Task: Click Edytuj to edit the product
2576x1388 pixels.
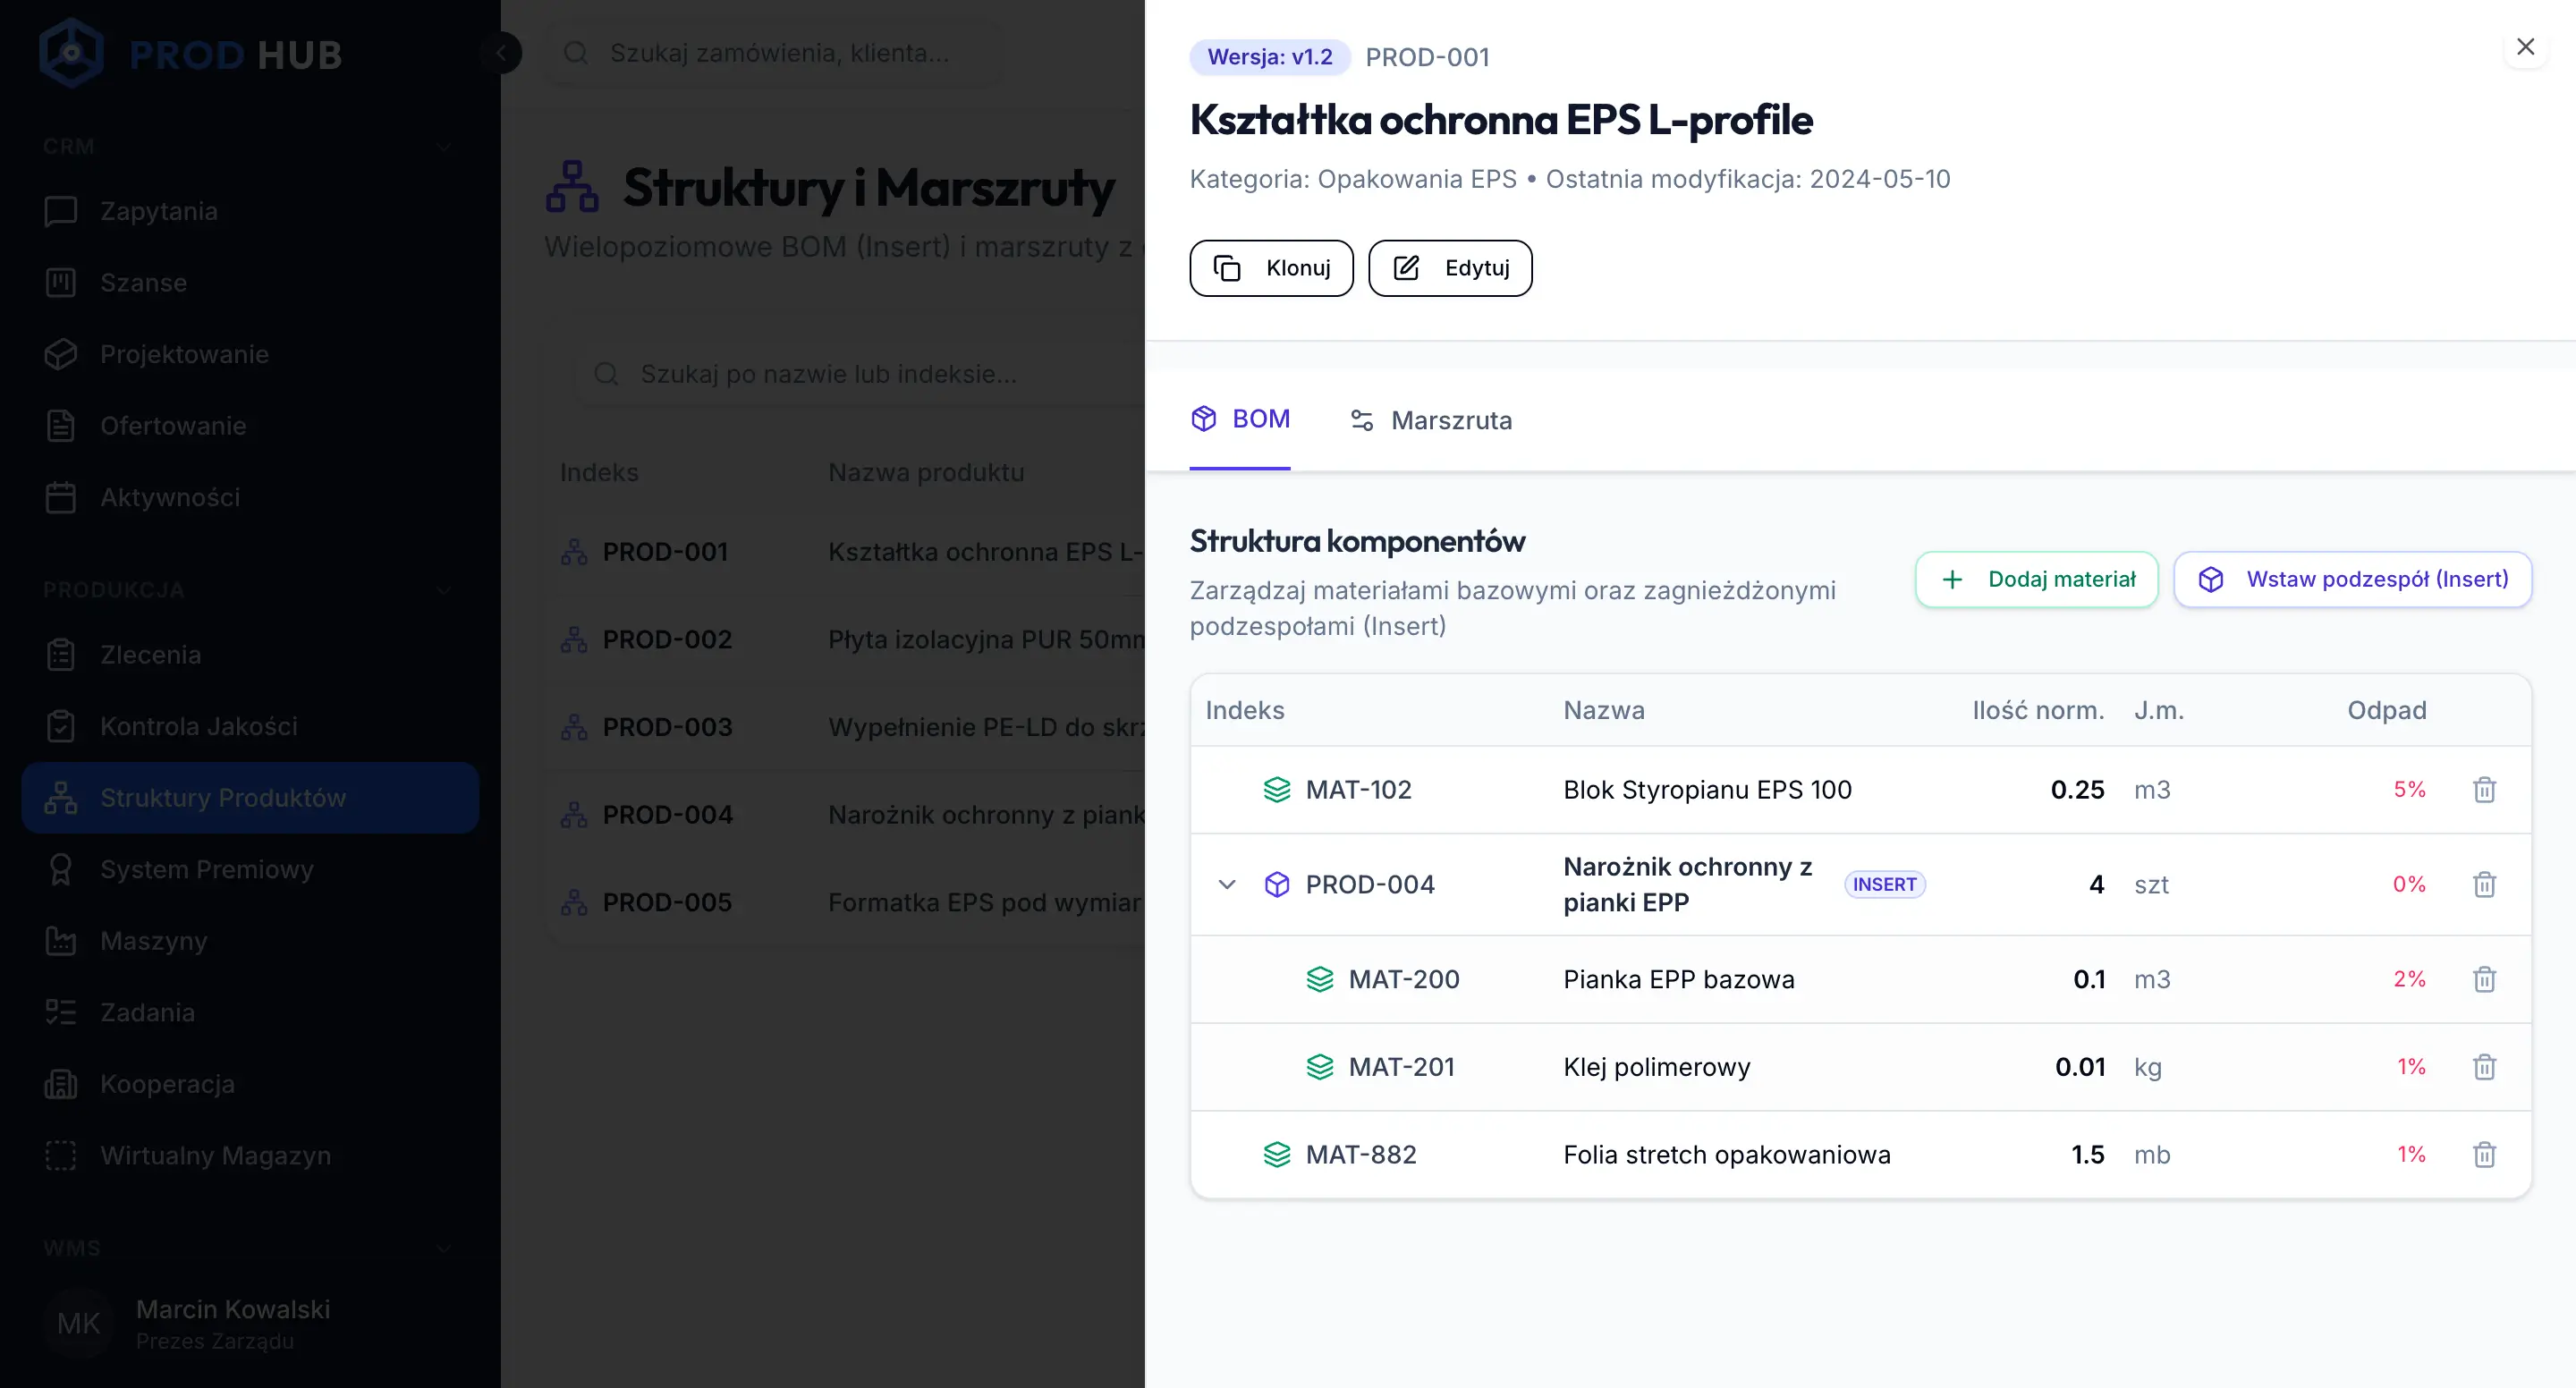Action: click(x=1450, y=268)
